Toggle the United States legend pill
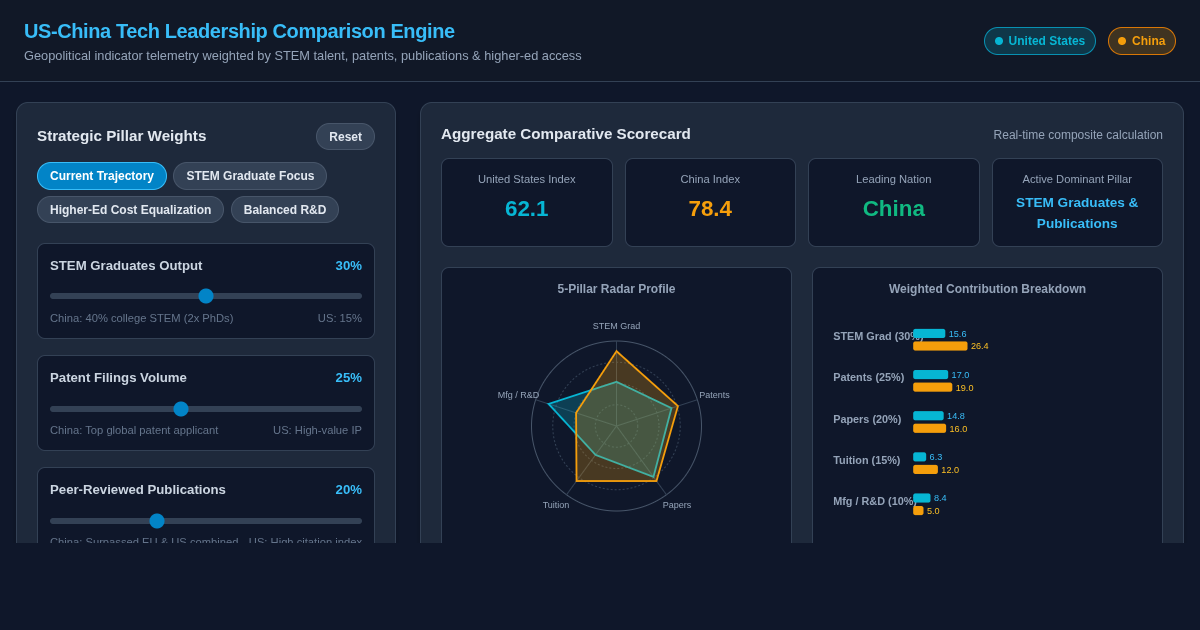The image size is (1200, 630). [x=1040, y=41]
